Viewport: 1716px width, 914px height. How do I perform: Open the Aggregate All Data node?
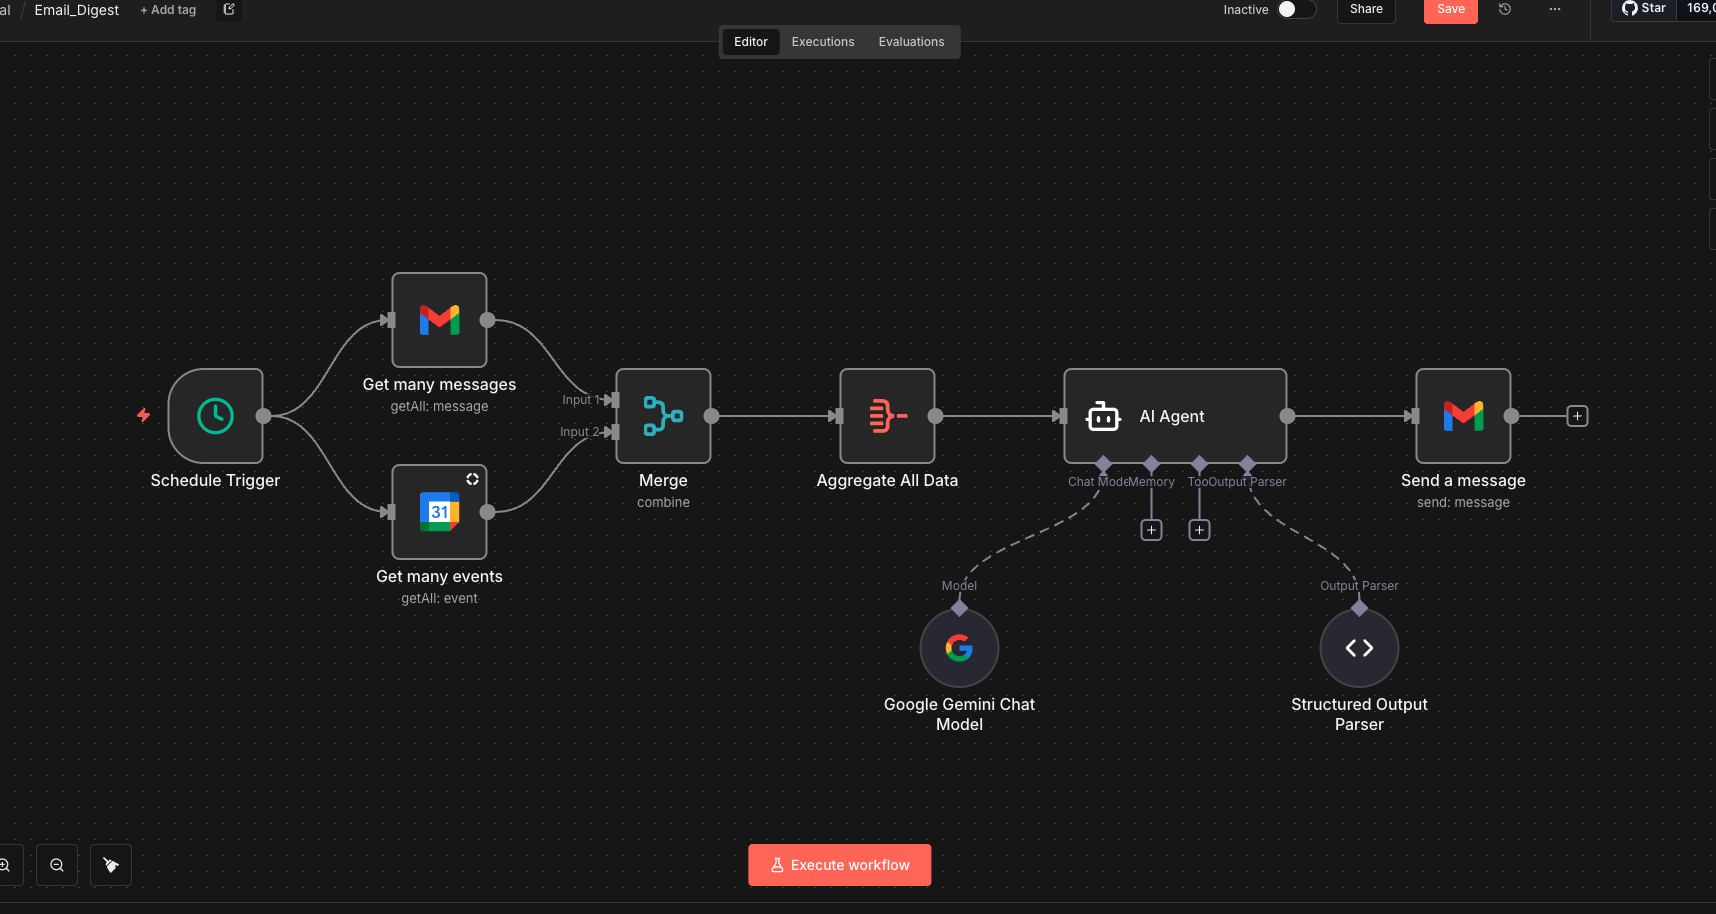[x=887, y=416]
